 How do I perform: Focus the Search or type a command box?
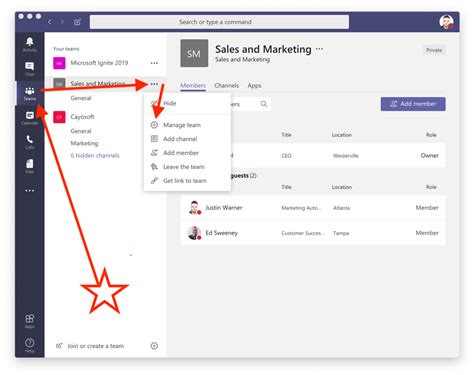(x=219, y=22)
